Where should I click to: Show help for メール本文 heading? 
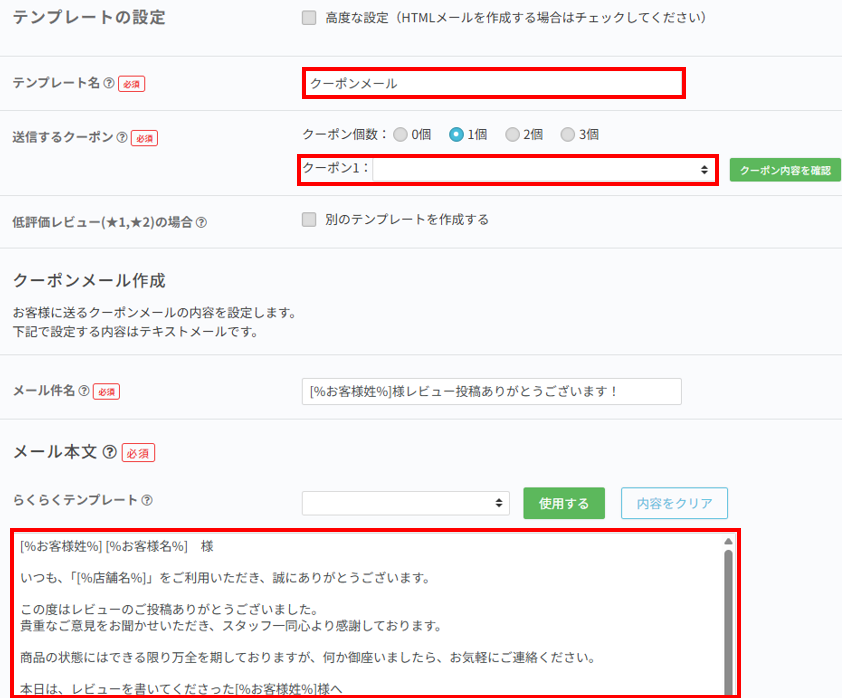click(109, 452)
